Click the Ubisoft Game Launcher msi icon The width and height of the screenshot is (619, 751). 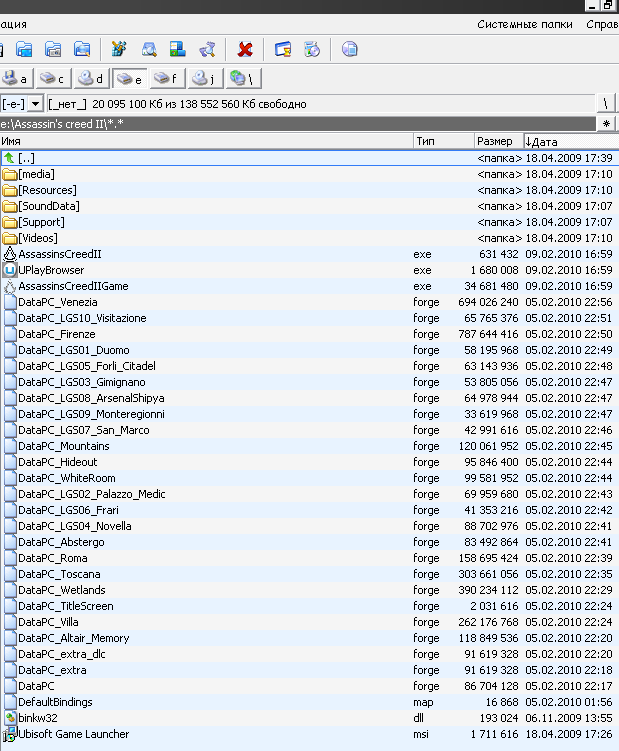10,734
